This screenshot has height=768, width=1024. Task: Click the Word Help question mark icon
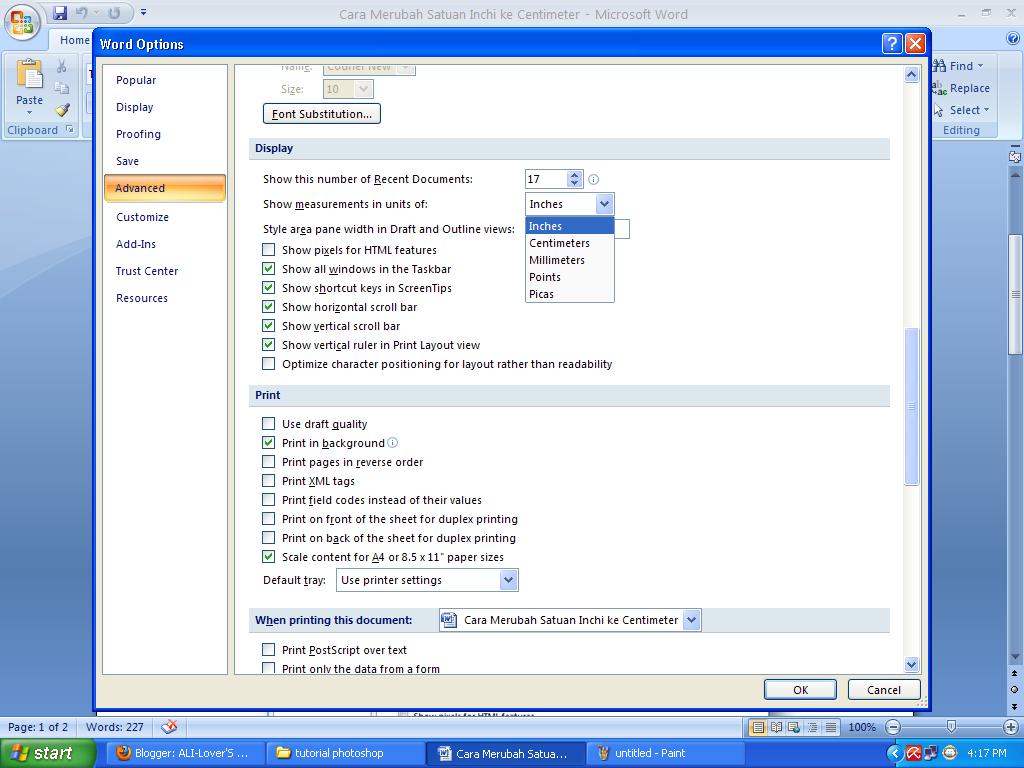[1013, 39]
